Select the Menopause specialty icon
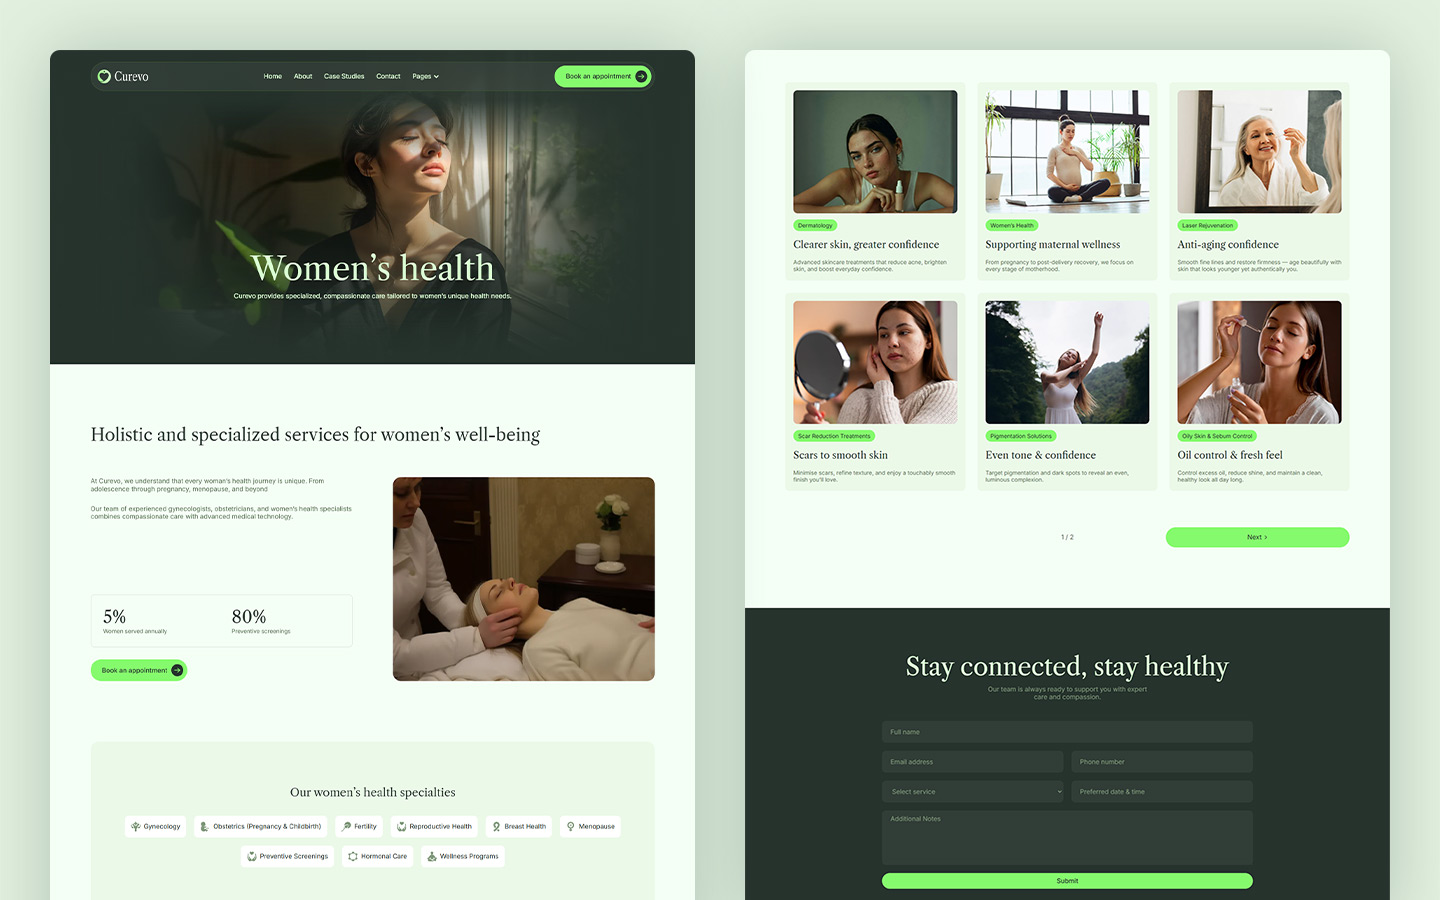Viewport: 1440px width, 900px height. point(568,826)
